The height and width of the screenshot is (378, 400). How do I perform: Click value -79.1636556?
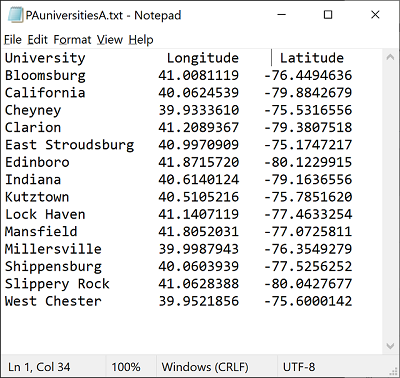[308, 179]
